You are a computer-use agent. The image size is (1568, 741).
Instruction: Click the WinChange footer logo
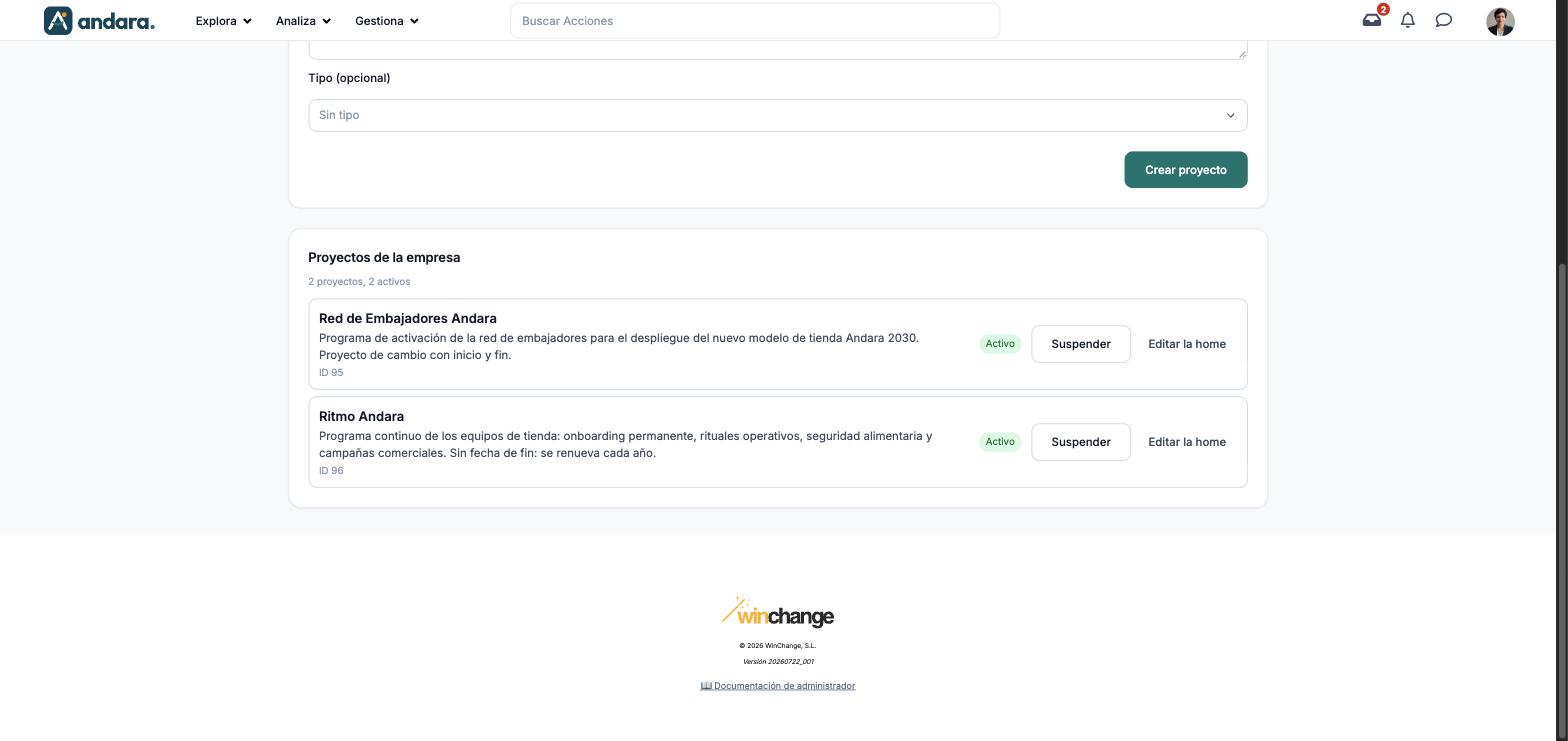pos(778,612)
